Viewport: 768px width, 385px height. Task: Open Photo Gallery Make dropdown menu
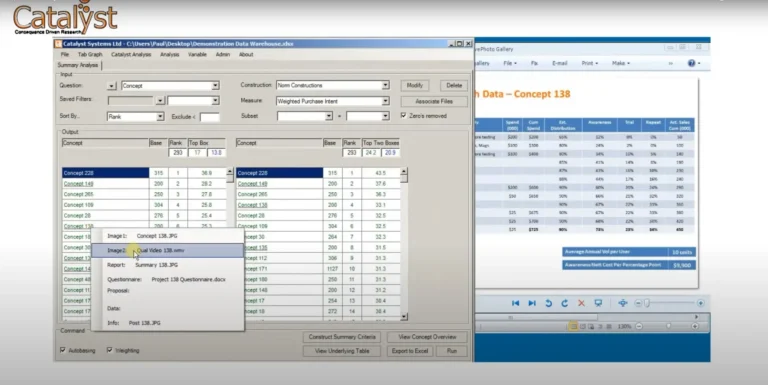[621, 63]
